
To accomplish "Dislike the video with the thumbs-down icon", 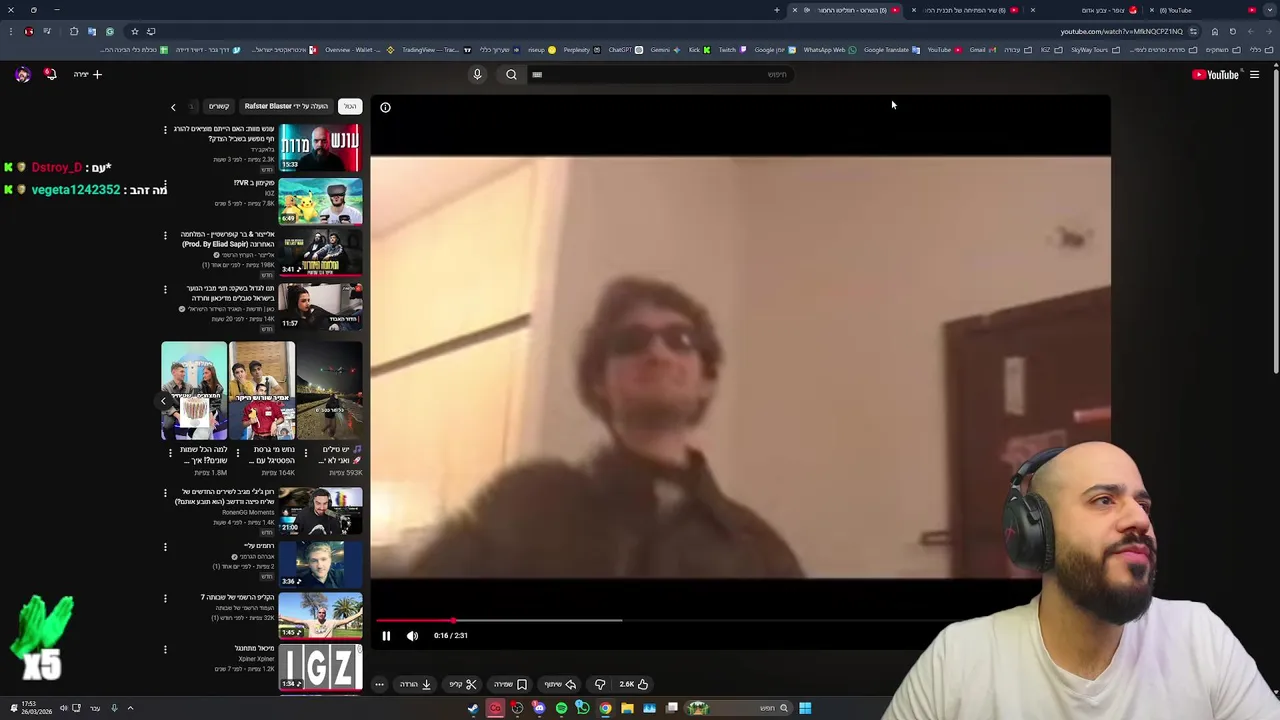I will (x=600, y=684).
